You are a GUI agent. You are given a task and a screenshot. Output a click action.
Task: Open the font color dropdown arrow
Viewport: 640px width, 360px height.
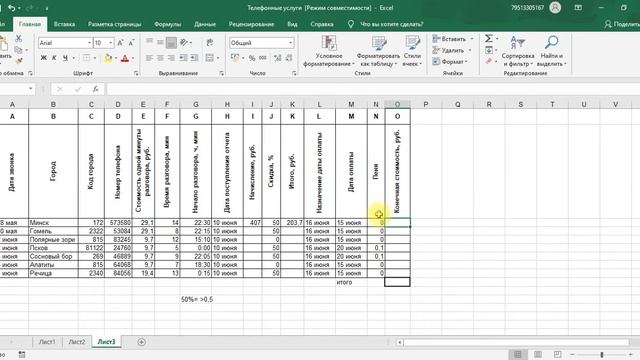pyautogui.click(x=133, y=58)
